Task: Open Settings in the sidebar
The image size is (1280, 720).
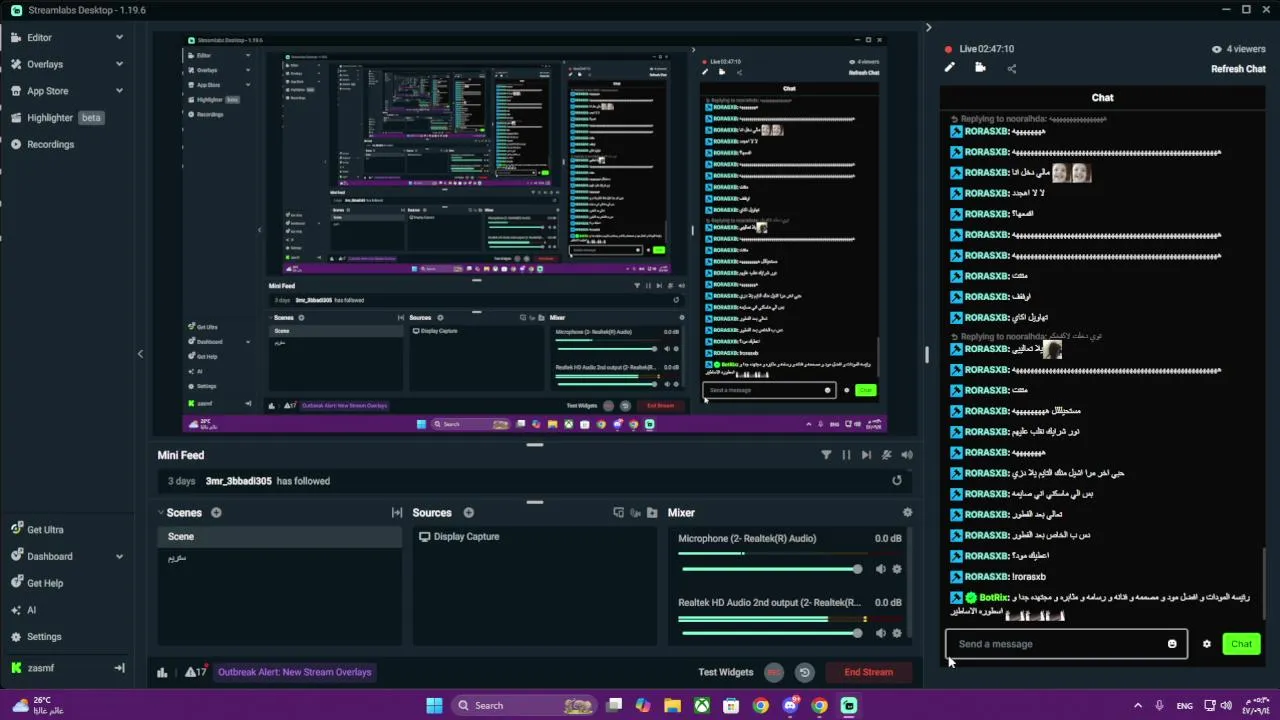Action: tap(44, 637)
